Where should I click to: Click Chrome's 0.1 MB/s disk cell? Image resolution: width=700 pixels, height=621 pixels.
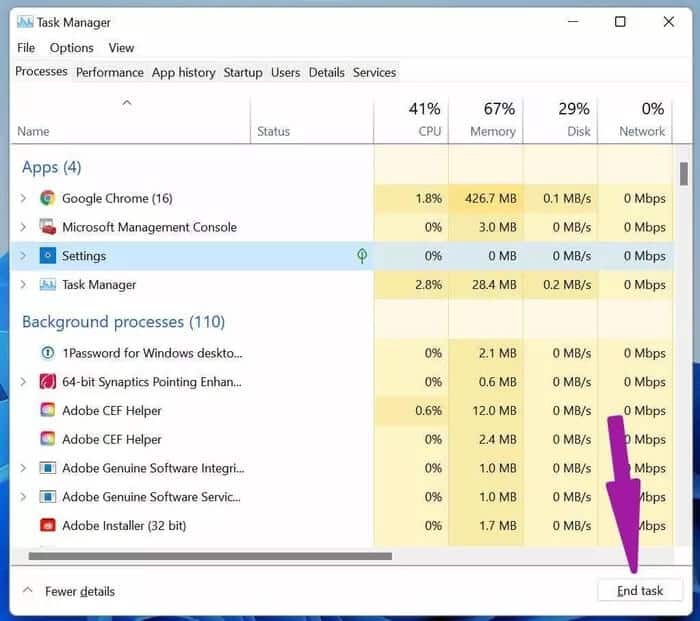(560, 198)
